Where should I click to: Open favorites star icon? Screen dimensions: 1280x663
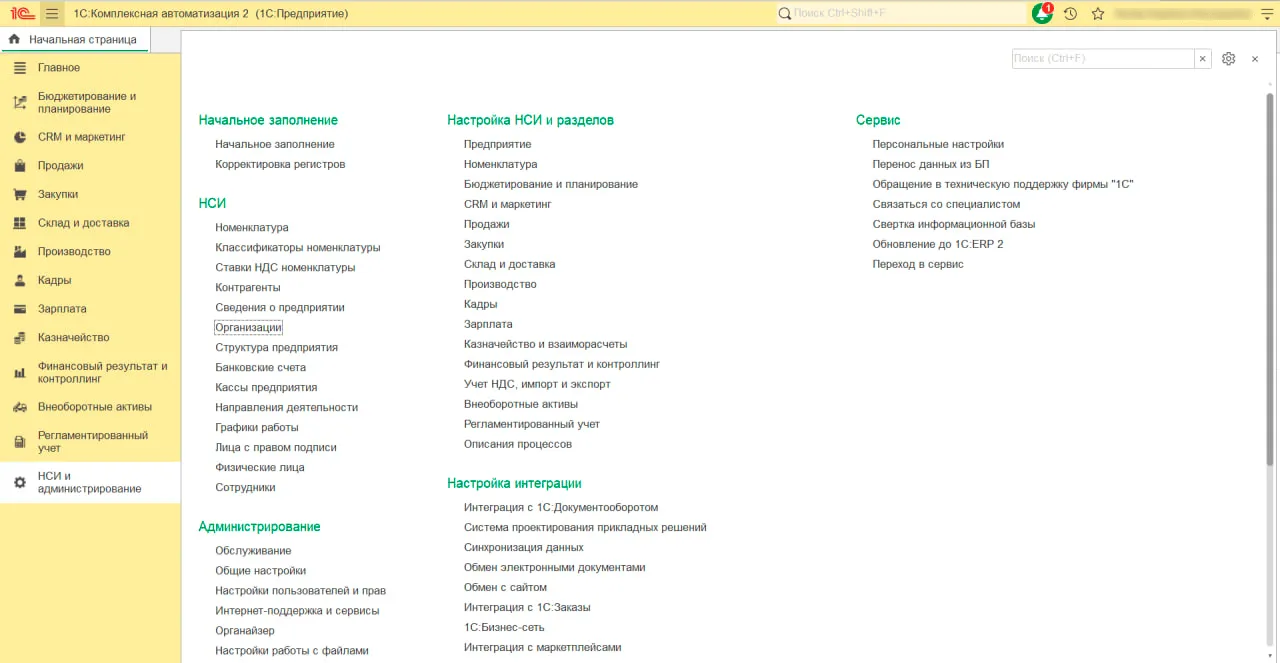coord(1098,14)
